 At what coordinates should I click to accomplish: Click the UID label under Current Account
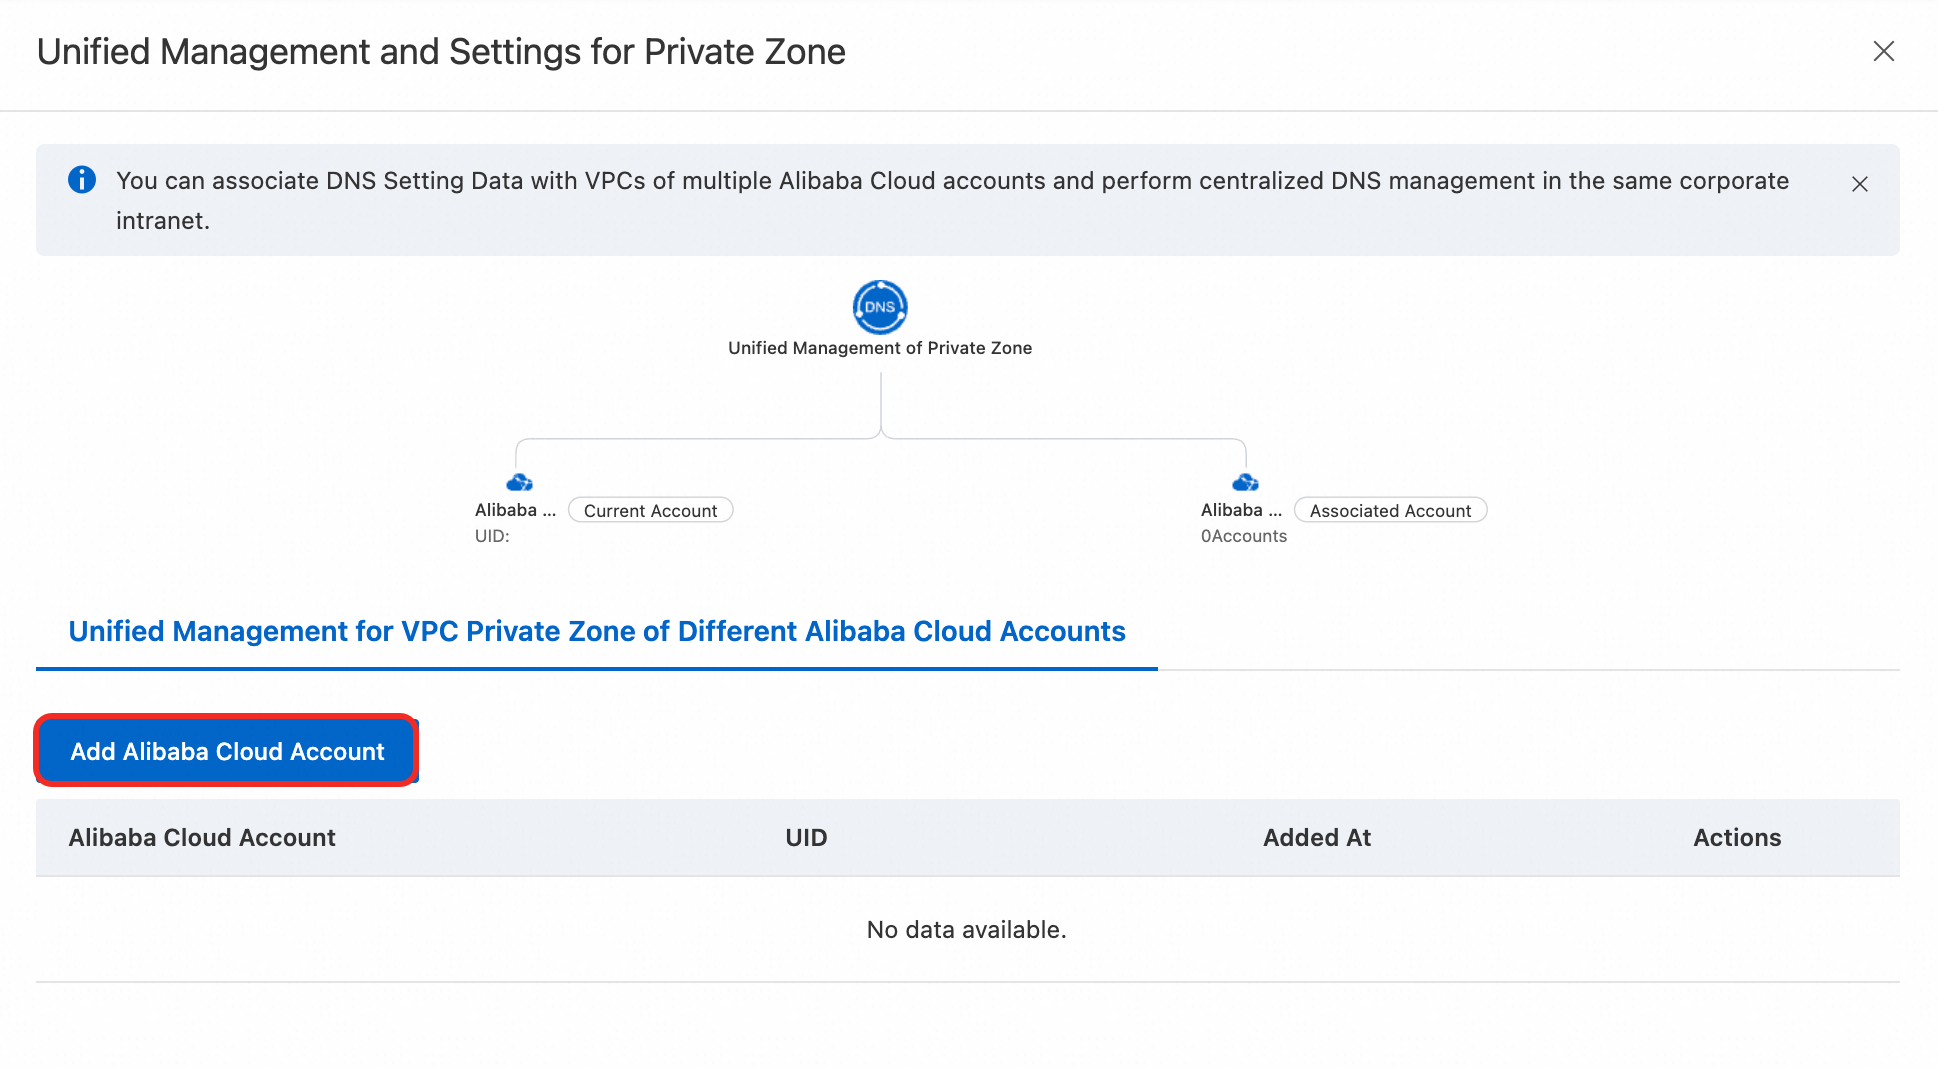[x=492, y=536]
